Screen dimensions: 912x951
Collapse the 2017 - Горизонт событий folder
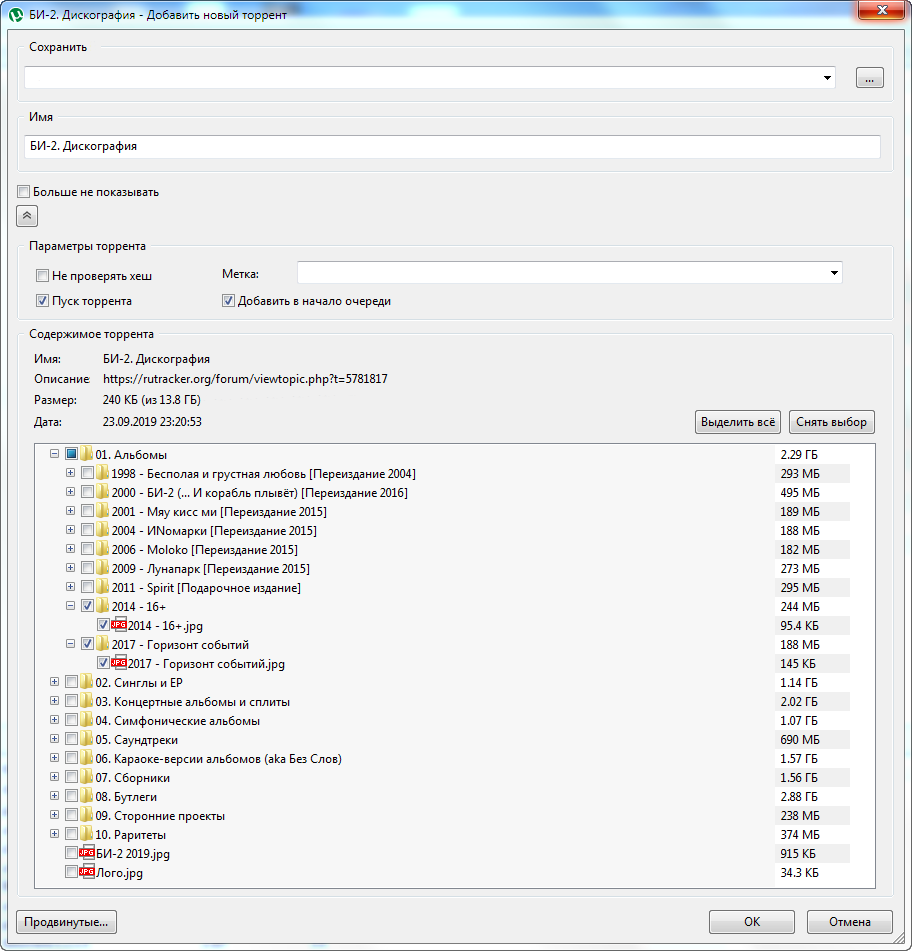pyautogui.click(x=70, y=644)
